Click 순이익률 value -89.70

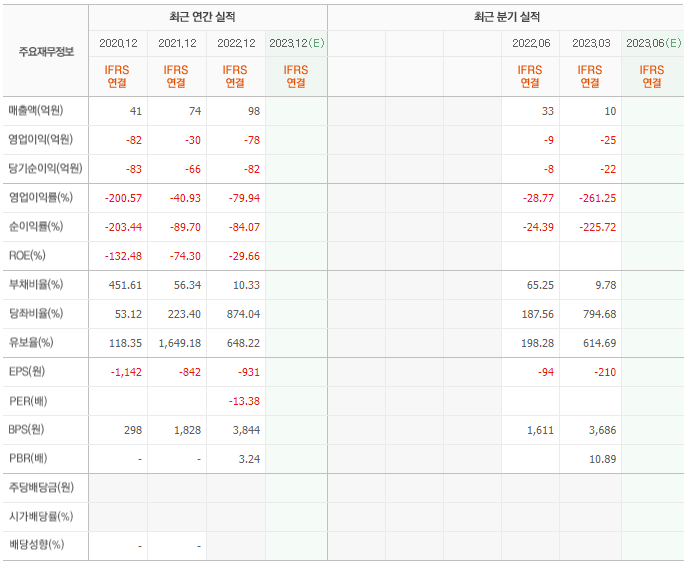(x=185, y=227)
